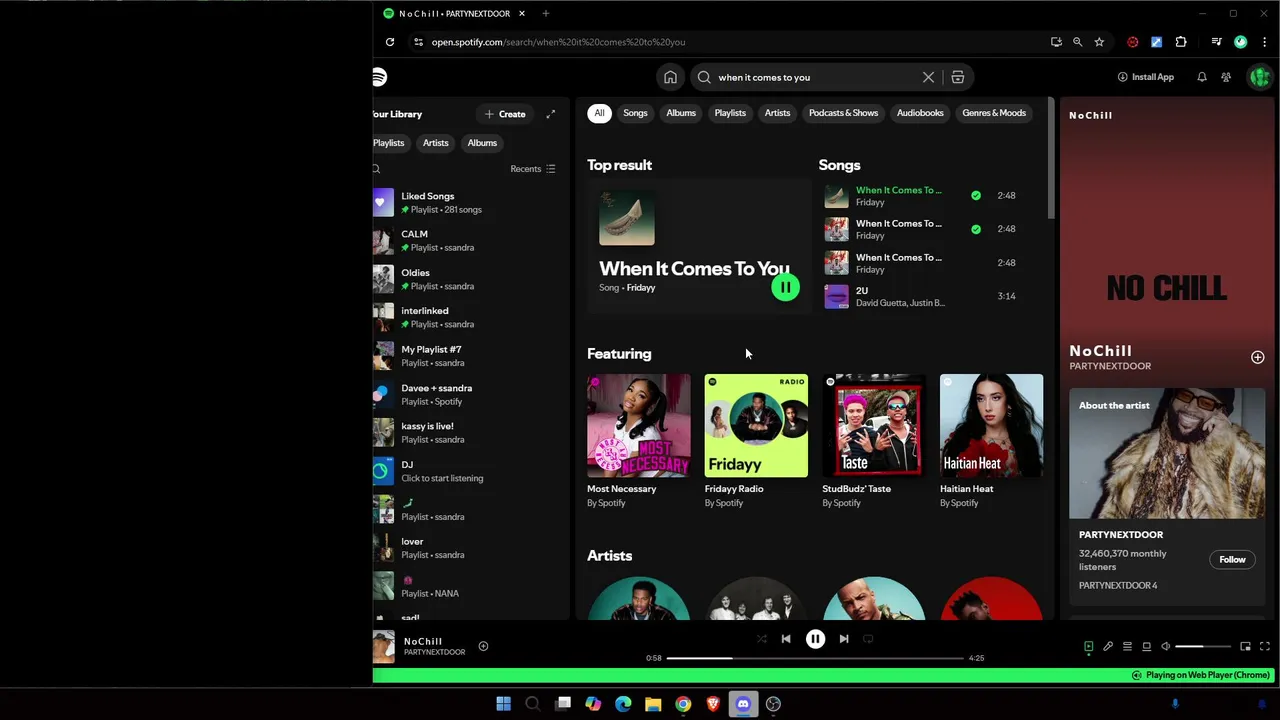Mute the volume speaker icon
The image size is (1280, 720).
click(x=1165, y=647)
